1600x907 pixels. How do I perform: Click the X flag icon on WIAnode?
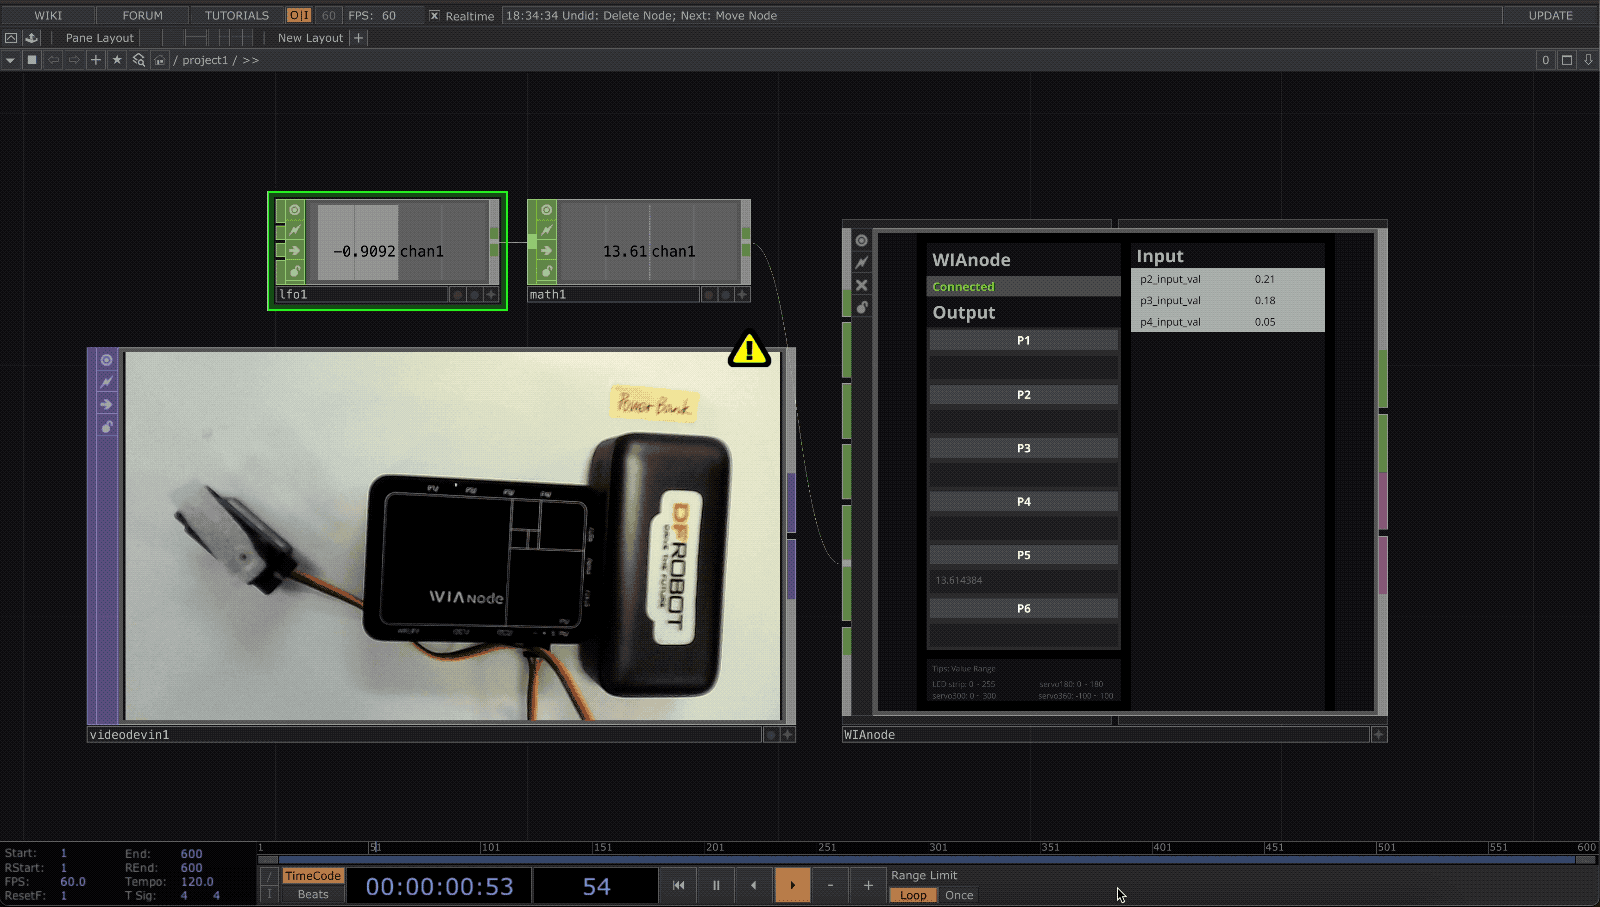(861, 285)
